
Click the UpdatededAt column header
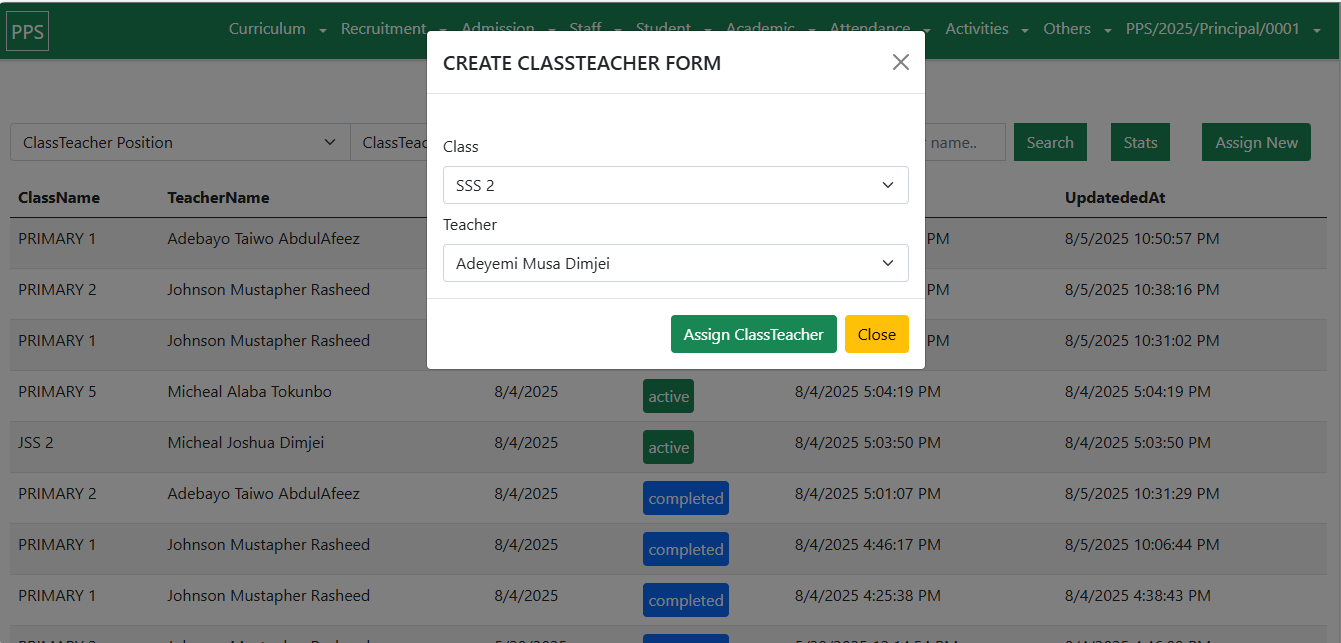tap(1115, 197)
